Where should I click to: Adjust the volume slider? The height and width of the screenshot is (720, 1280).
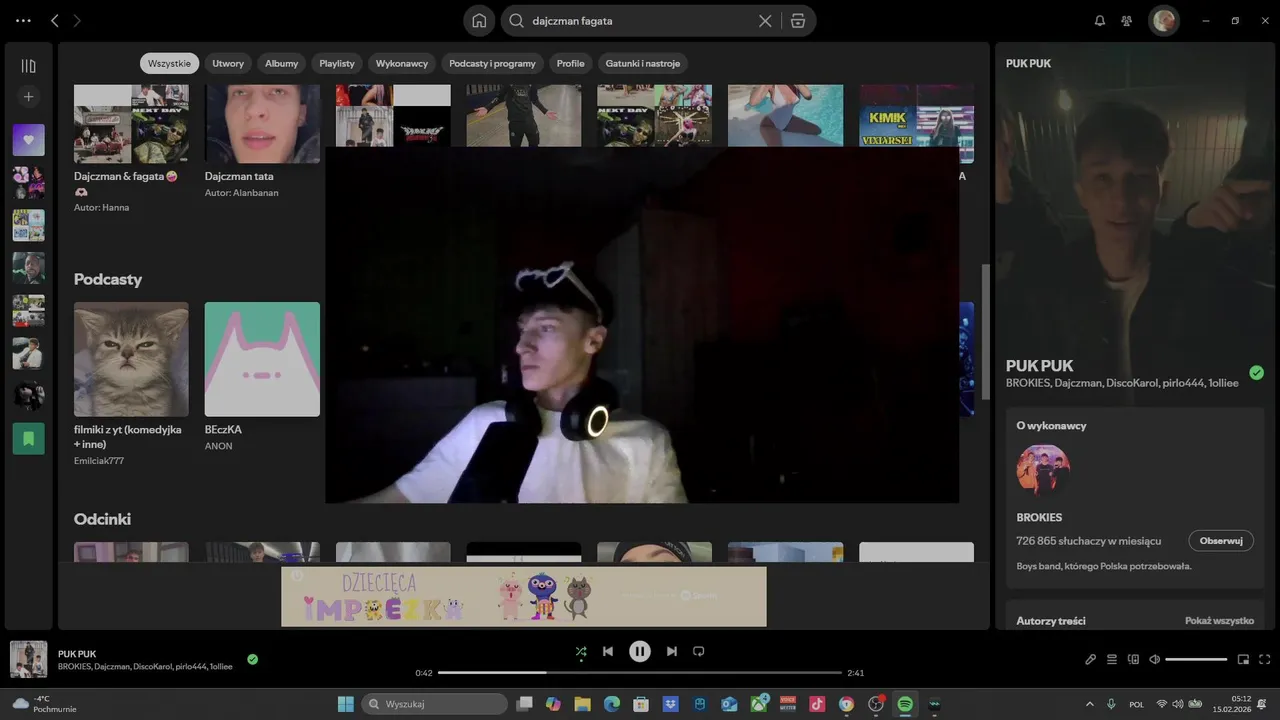pos(1196,659)
